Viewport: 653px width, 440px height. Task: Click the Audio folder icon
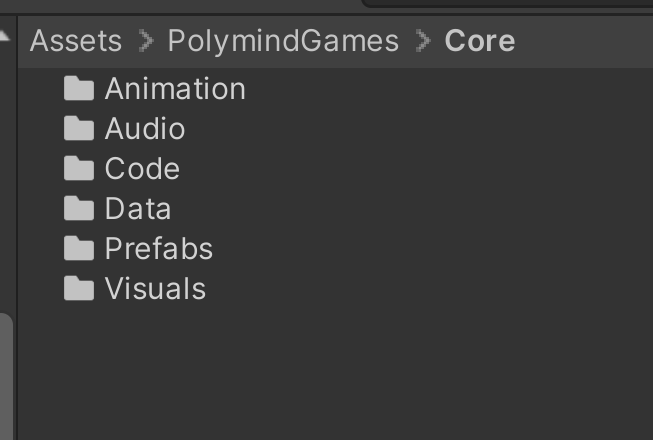(78, 129)
